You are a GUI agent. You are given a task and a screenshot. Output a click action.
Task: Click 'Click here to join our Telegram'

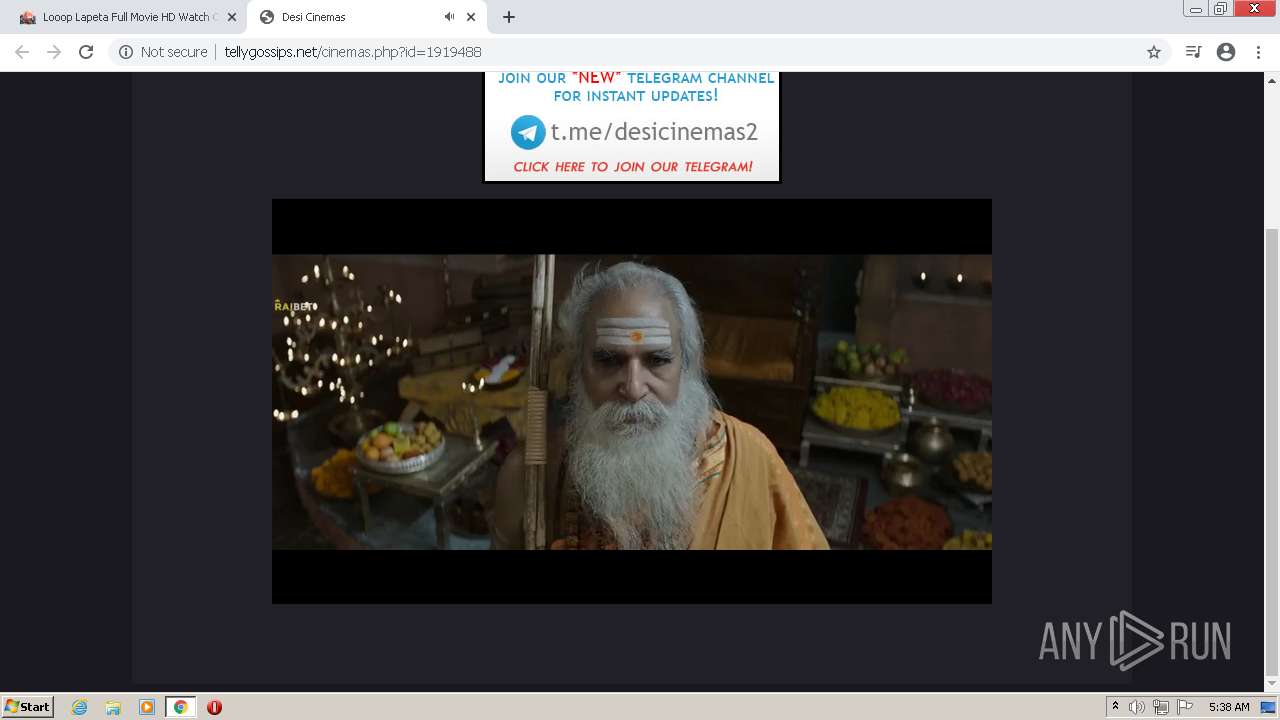[633, 167]
